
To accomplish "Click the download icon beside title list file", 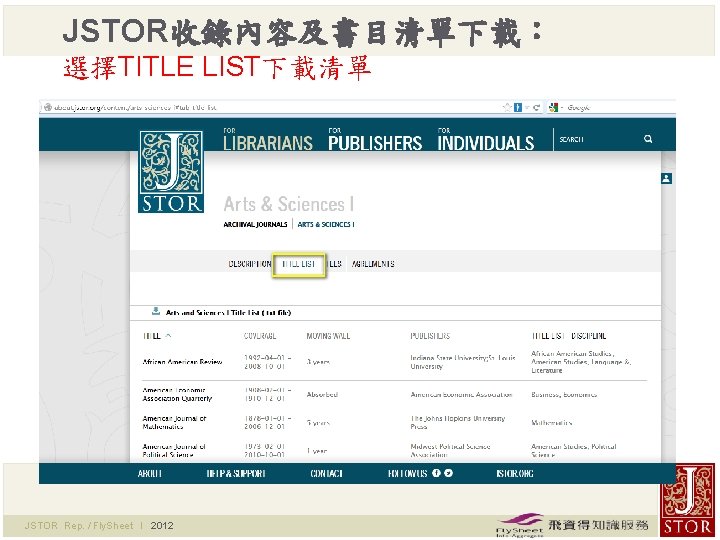I will tap(156, 312).
